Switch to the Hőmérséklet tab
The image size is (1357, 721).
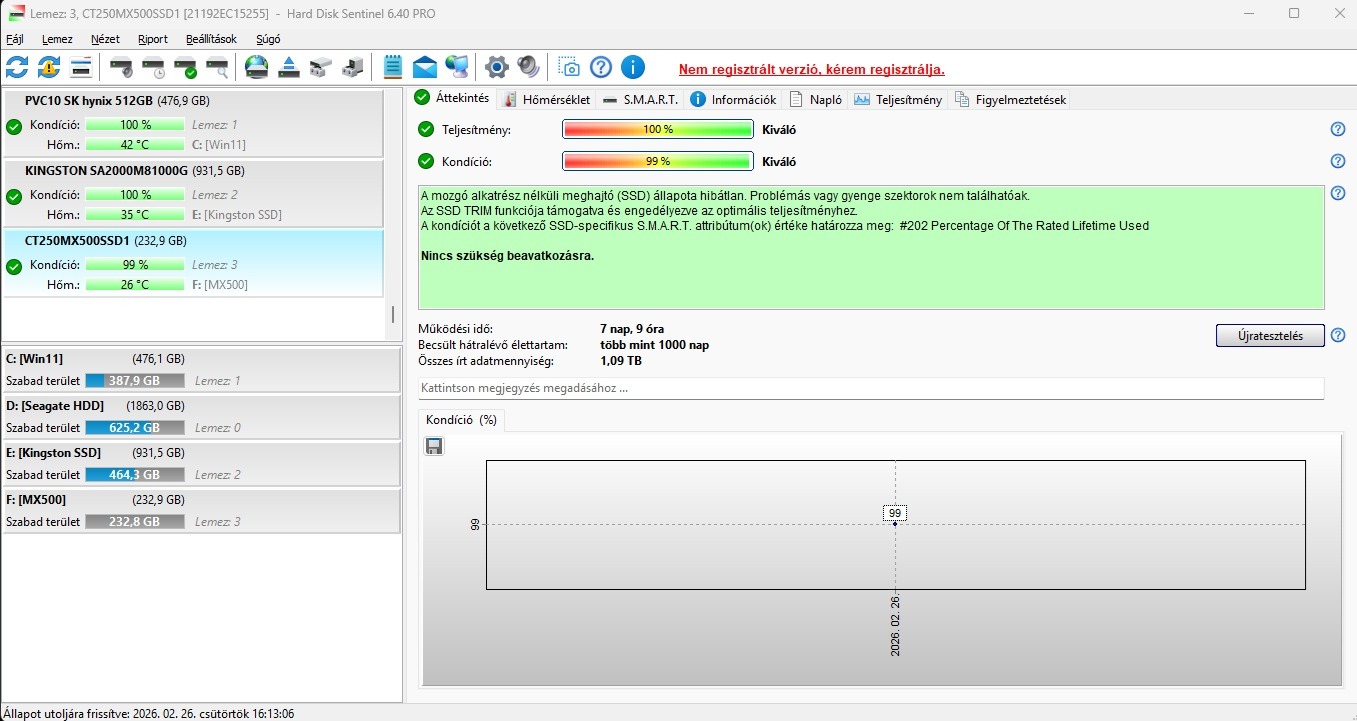(x=546, y=99)
